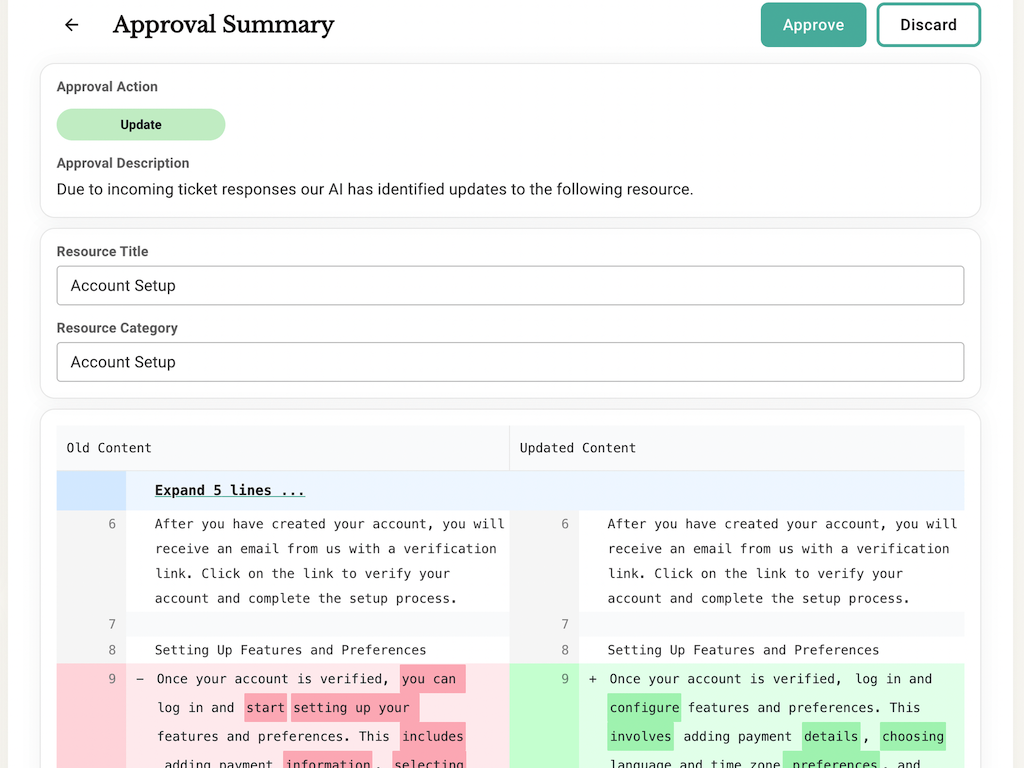Click highlighted word "configure" in updated content
The width and height of the screenshot is (1024, 768).
click(644, 708)
